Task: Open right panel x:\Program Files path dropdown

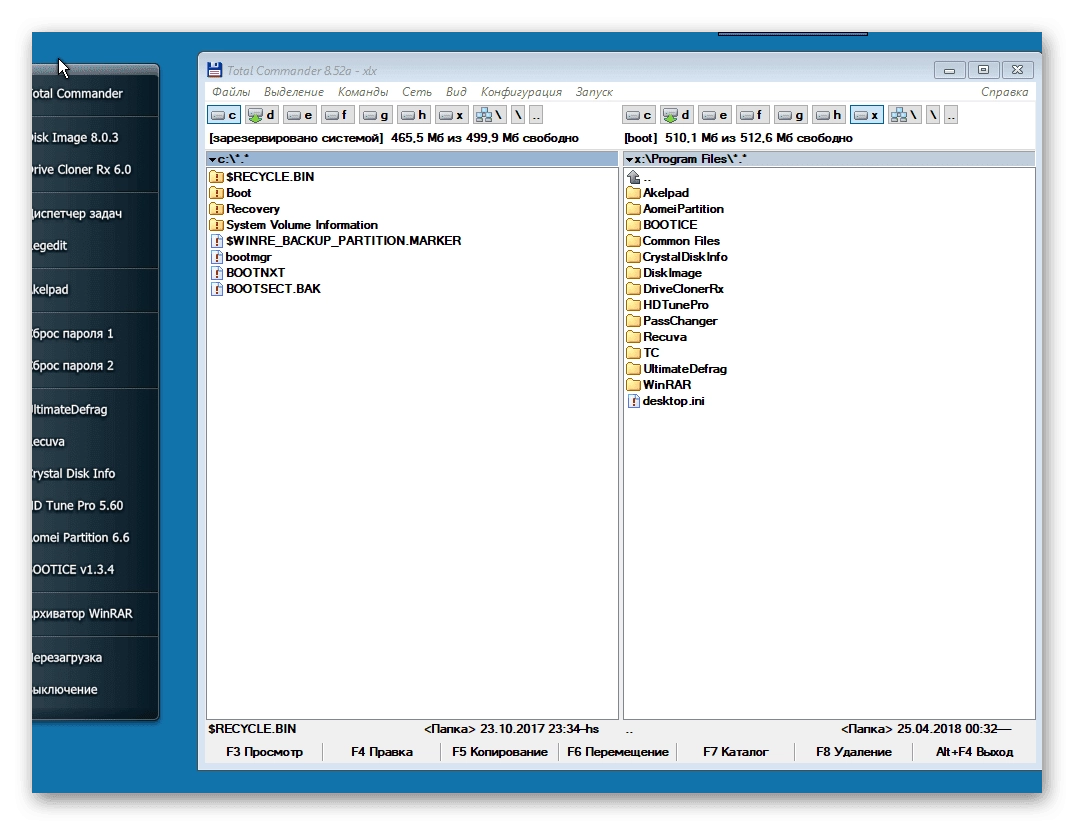Action: click(x=629, y=159)
